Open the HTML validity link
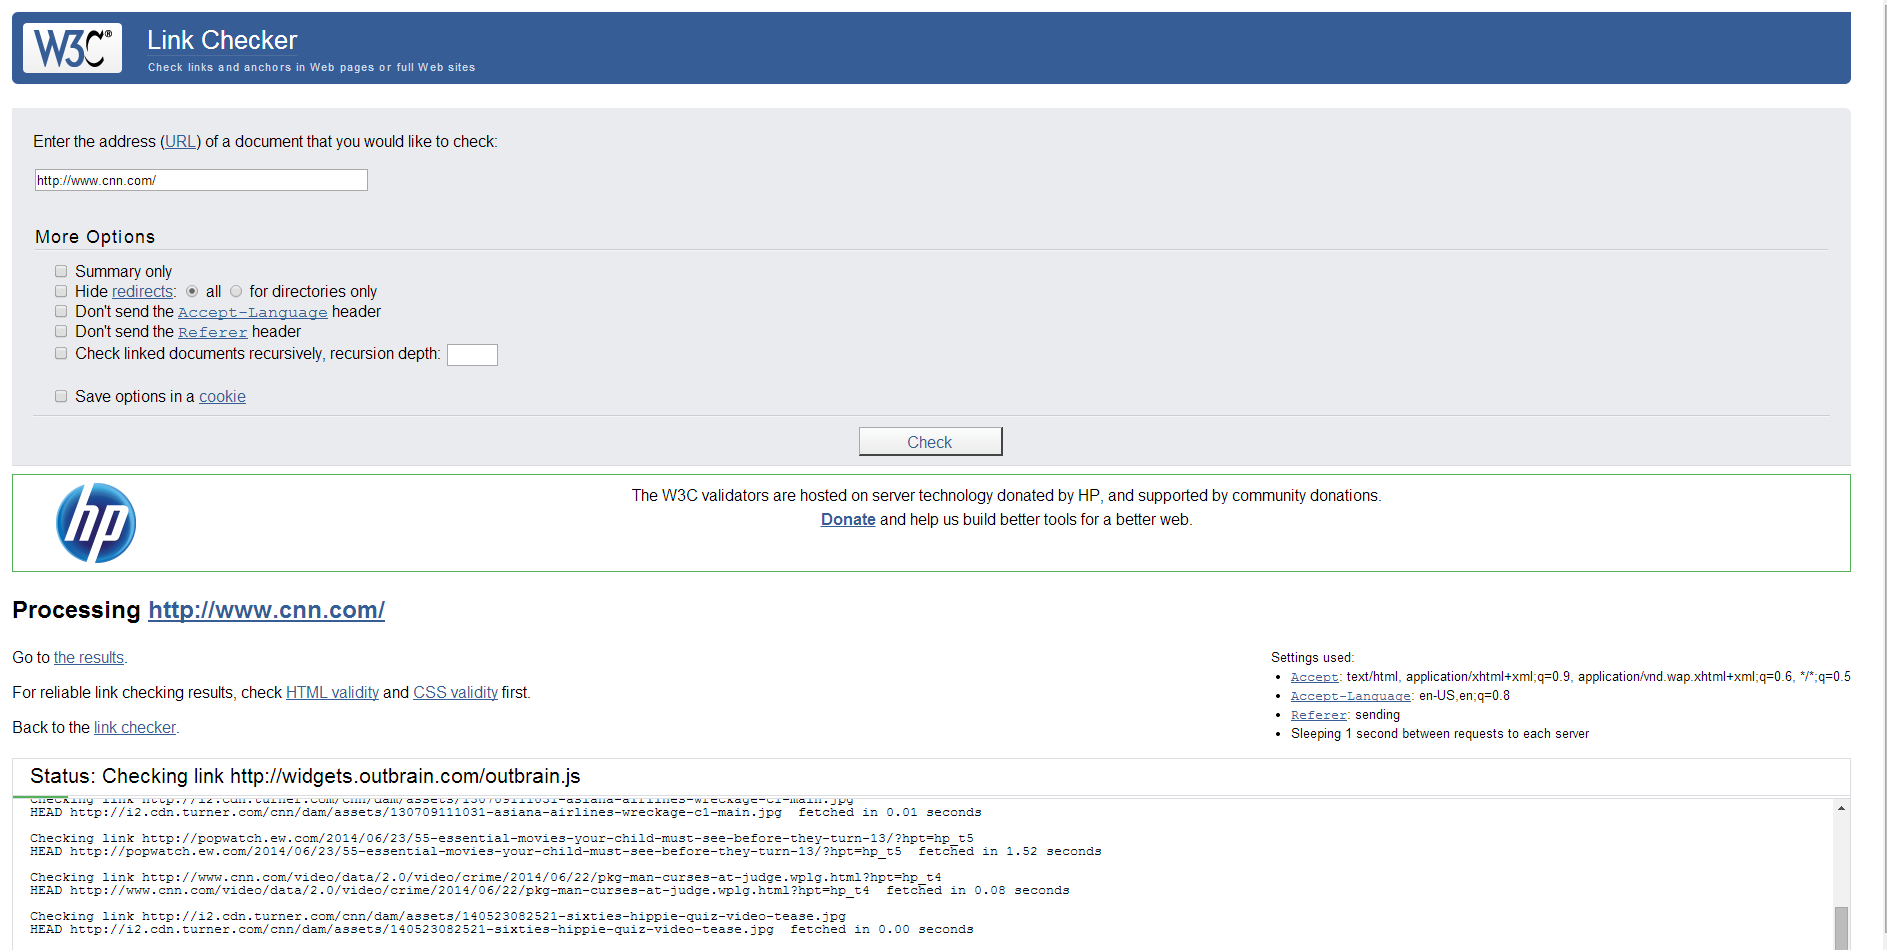 332,693
